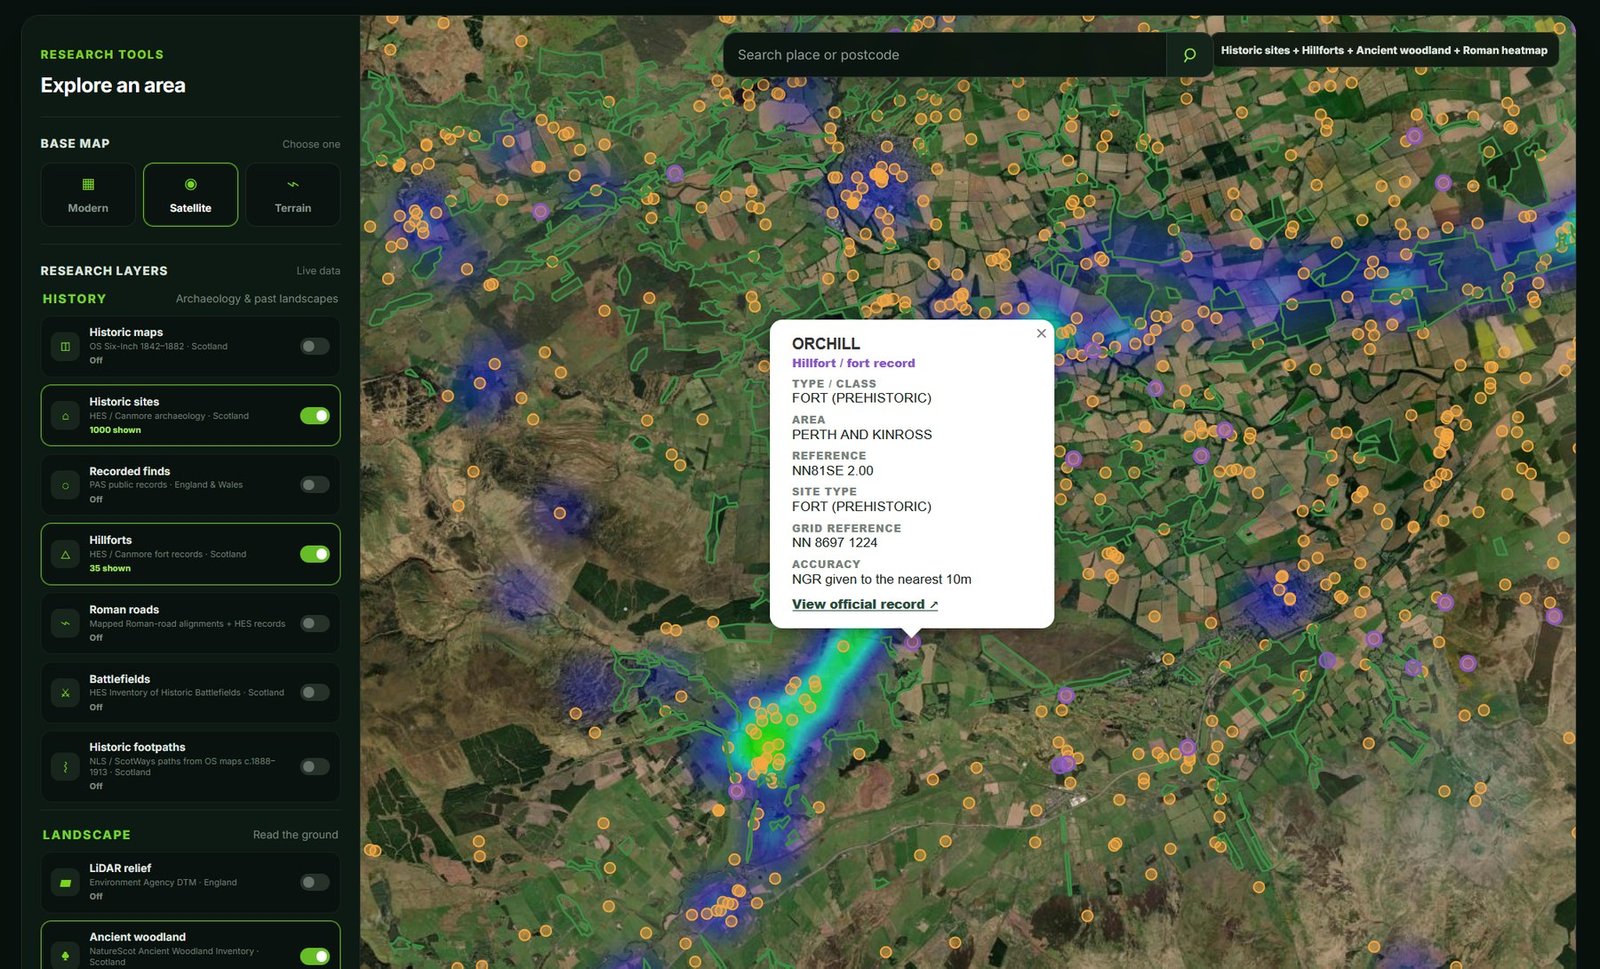Click the purple hillfort marker under the popup

(x=912, y=643)
